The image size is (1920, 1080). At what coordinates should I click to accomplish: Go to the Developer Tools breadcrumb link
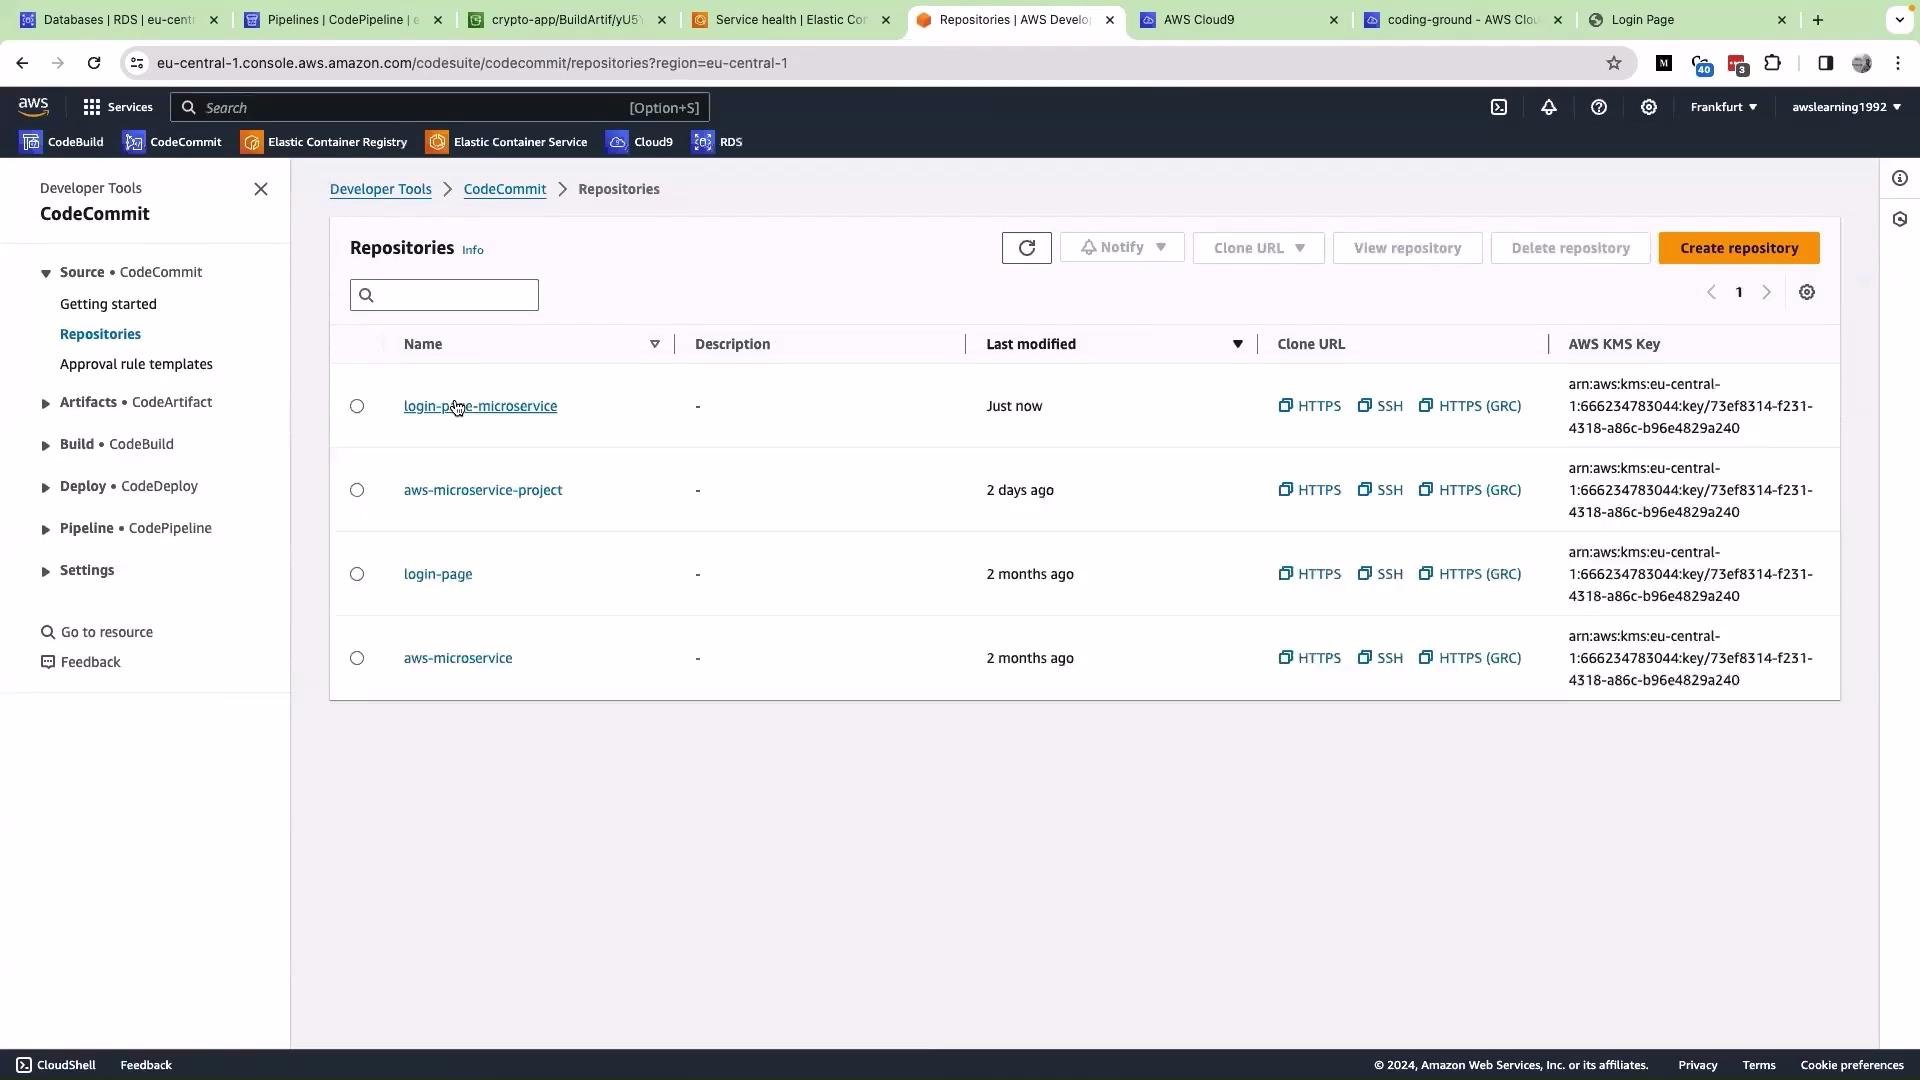(x=381, y=189)
